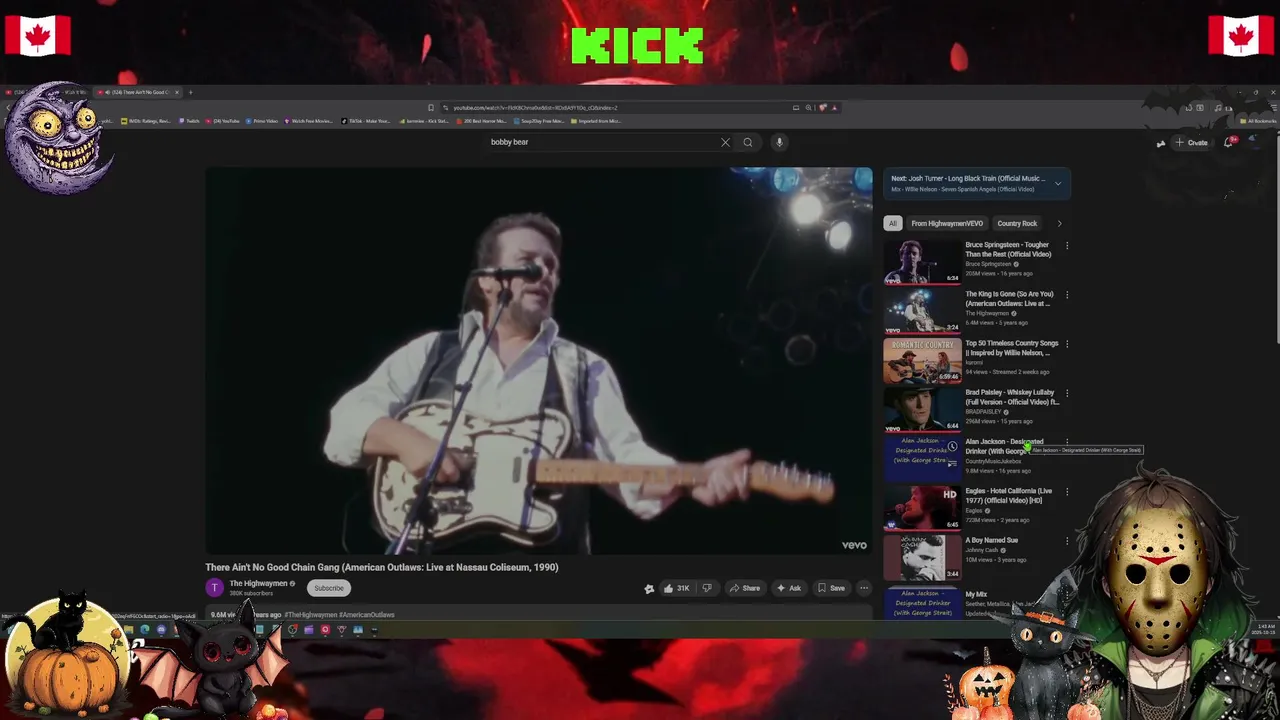
Task: Open The Highwaymen channel name link
Action: pos(258,583)
